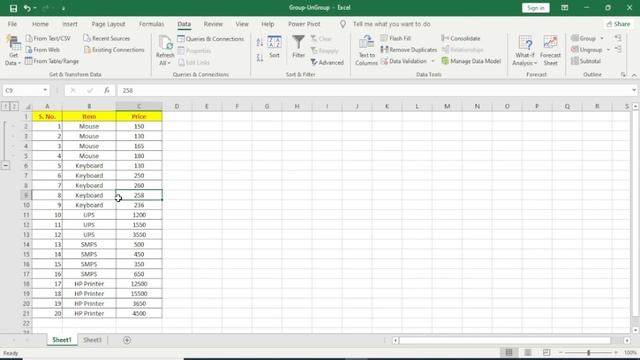Open Advanced filter options
Screen dimensions: 640x360
pyautogui.click(x=327, y=62)
